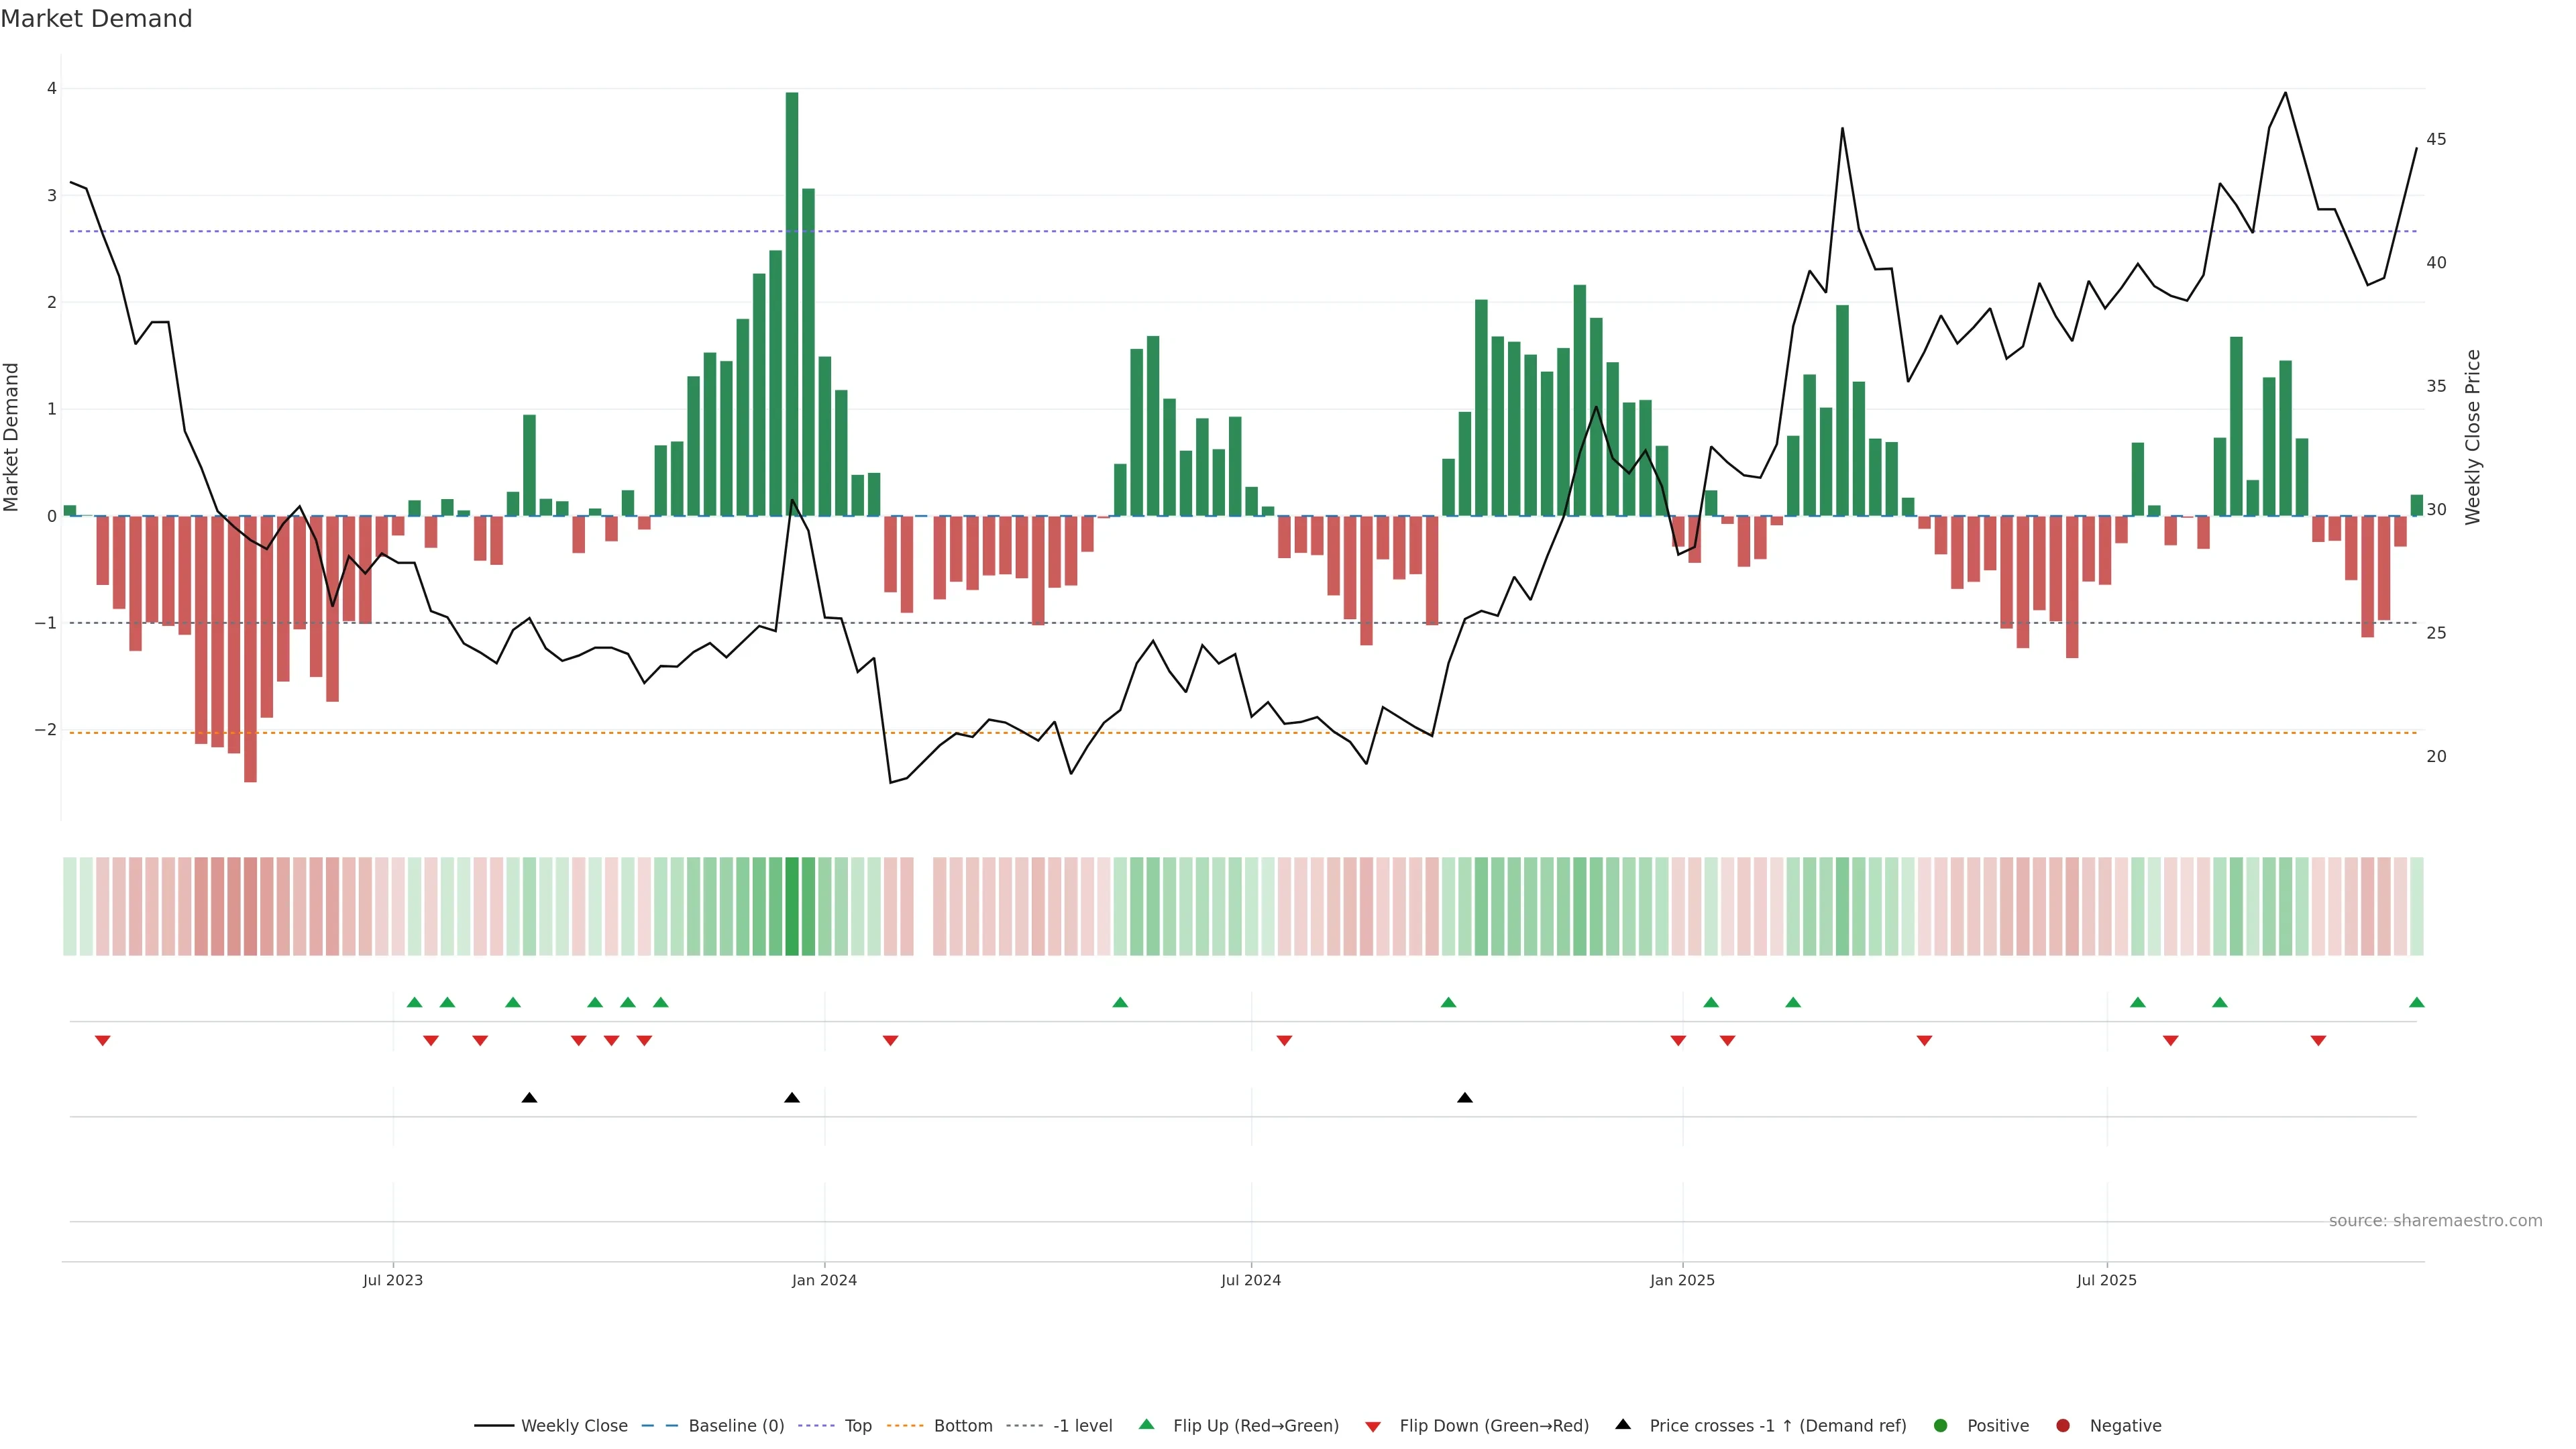Click the rightmost green flip-up triangle marker
2576x1449 pixels.
tap(2416, 1002)
